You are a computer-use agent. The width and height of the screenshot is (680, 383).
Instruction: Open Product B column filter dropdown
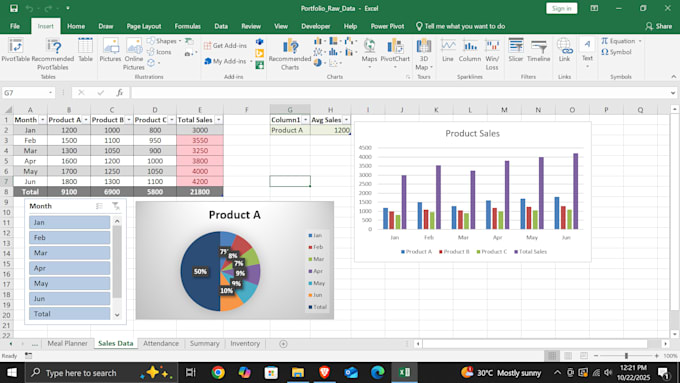pos(128,120)
